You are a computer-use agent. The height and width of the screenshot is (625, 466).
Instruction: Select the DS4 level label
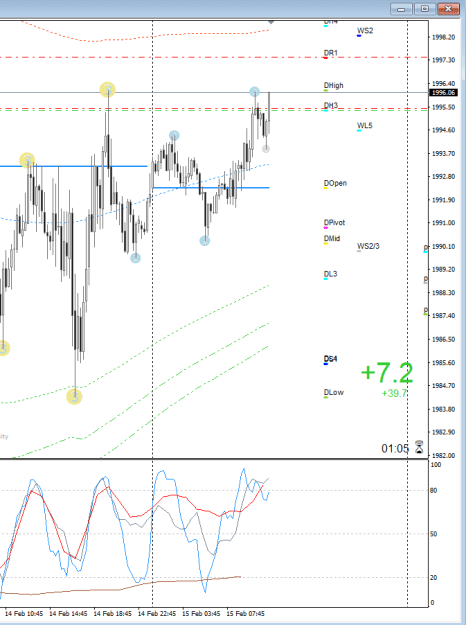click(x=330, y=359)
